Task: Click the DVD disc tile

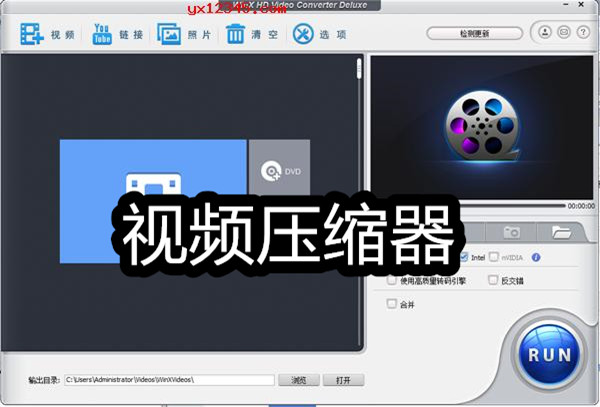Action: 279,168
